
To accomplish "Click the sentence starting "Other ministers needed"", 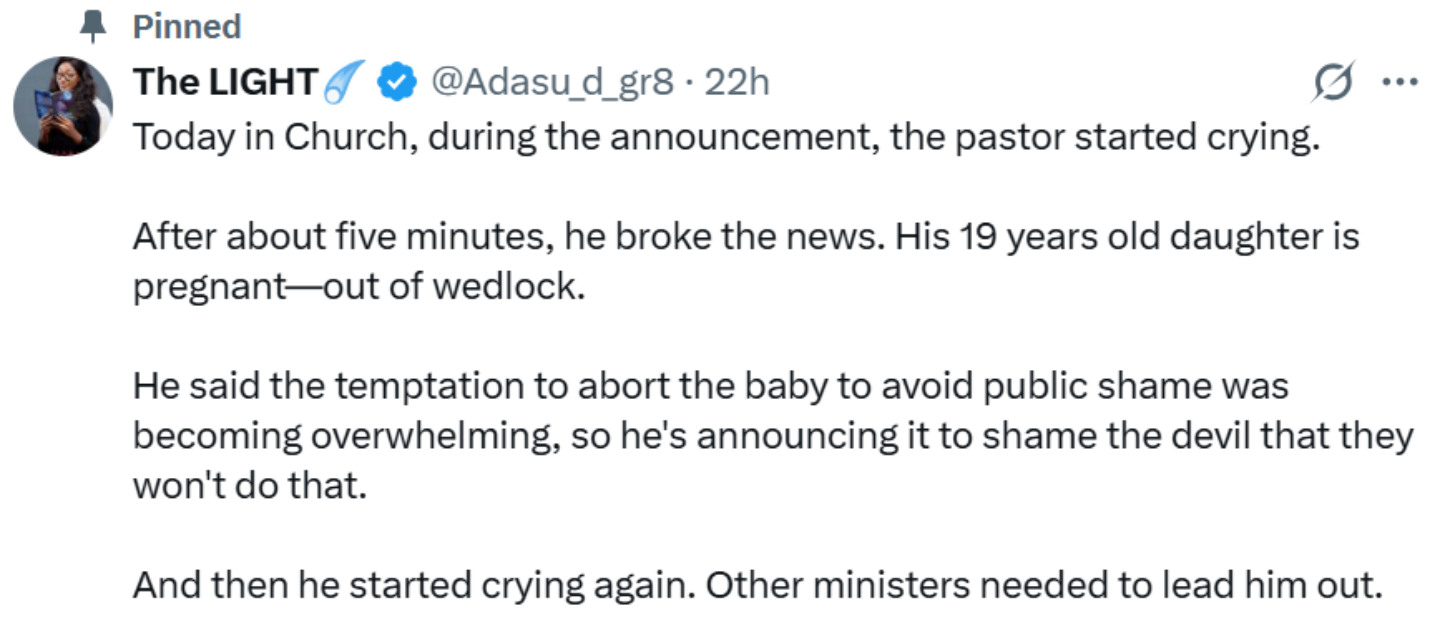I will click(1044, 585).
